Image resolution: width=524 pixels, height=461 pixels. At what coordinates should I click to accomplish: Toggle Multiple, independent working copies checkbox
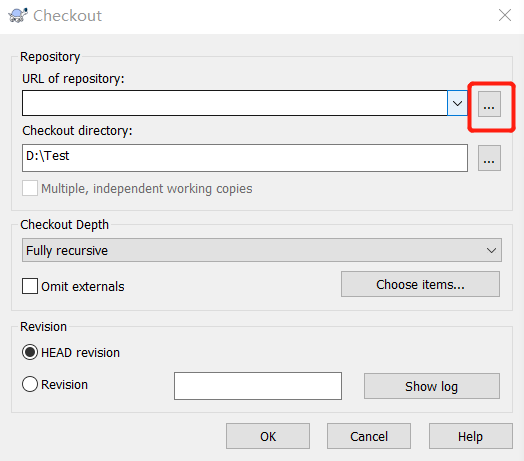pyautogui.click(x=30, y=188)
